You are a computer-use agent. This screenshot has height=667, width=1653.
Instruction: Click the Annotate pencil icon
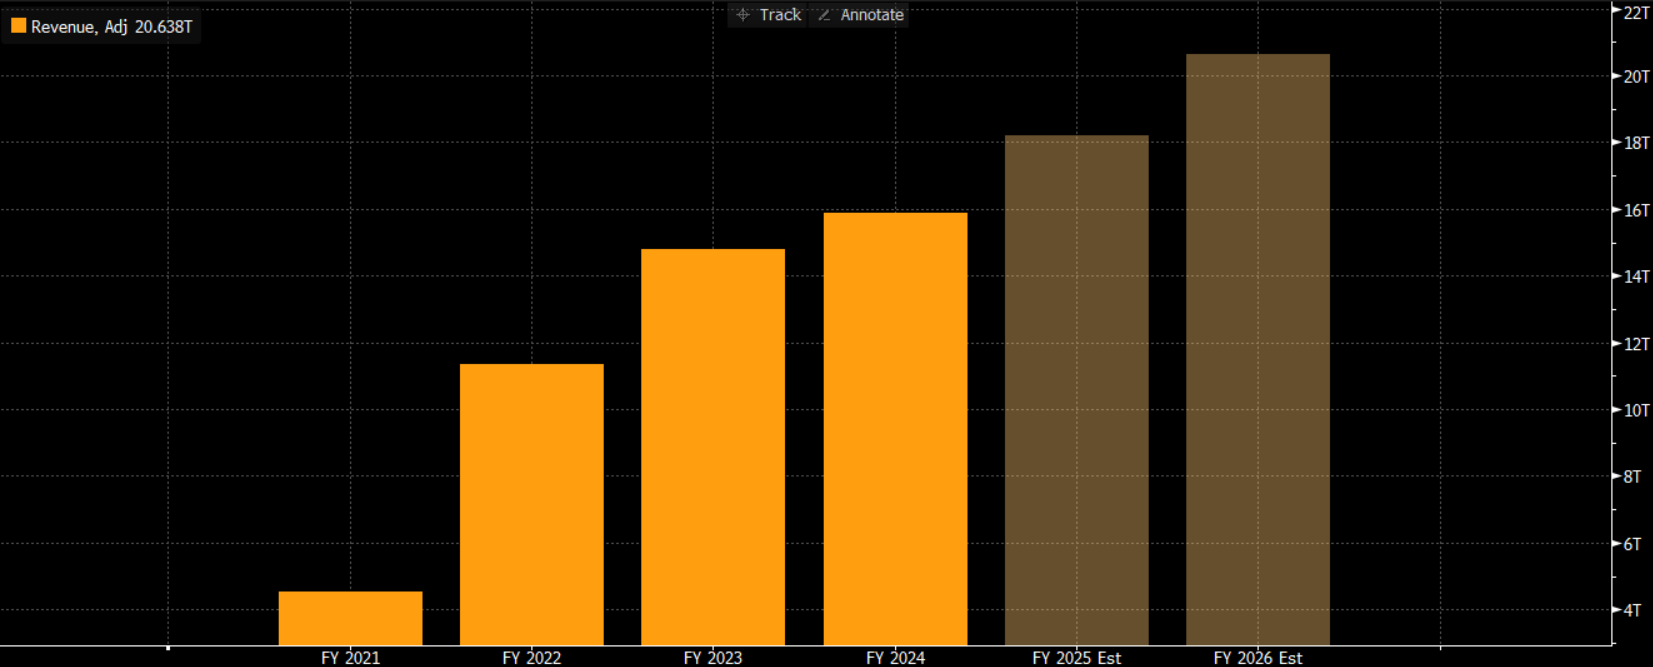pos(824,15)
